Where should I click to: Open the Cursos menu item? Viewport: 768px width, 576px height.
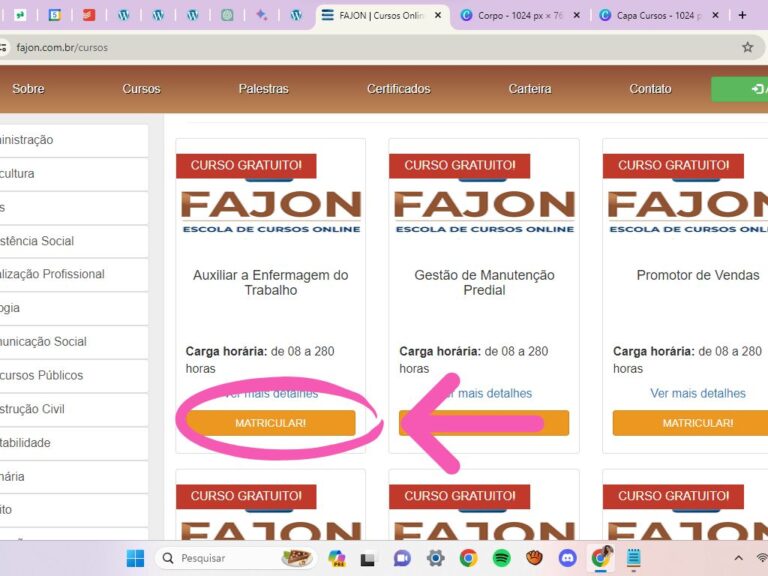coord(141,89)
